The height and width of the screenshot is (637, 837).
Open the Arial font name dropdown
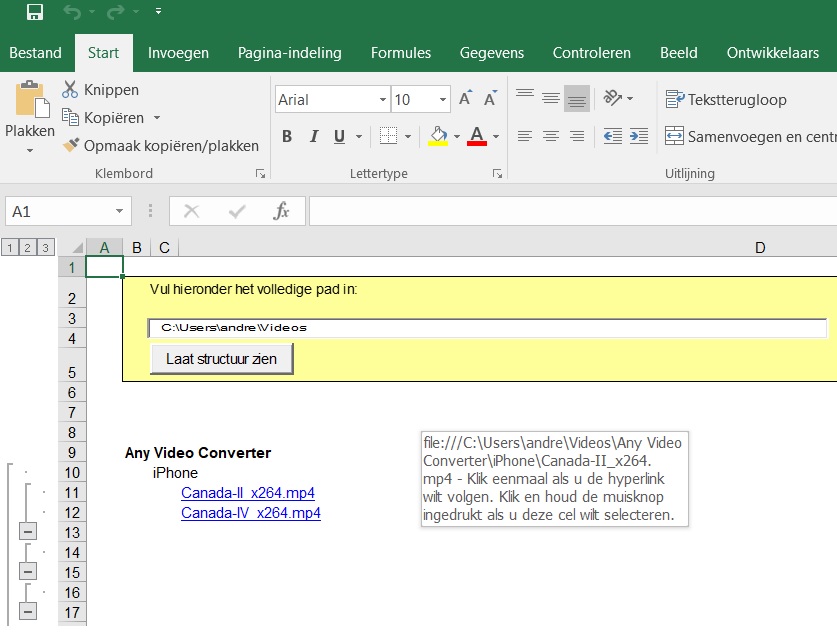(x=382, y=100)
